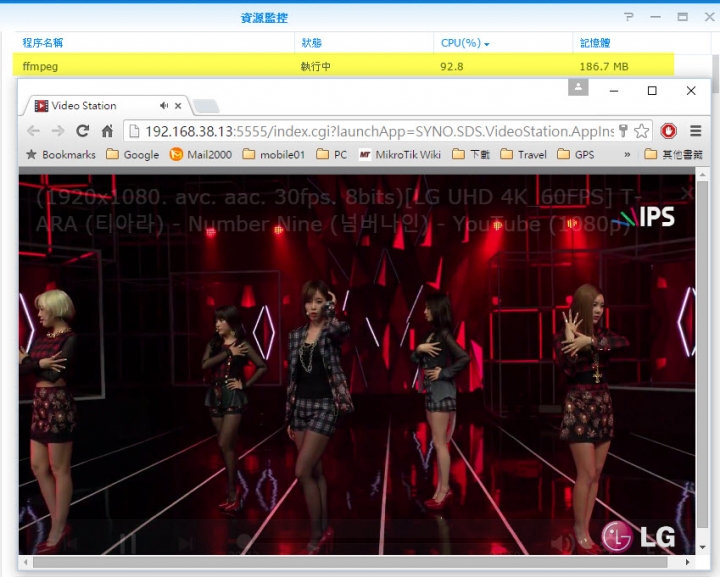Open a new browser tab

tap(206, 106)
